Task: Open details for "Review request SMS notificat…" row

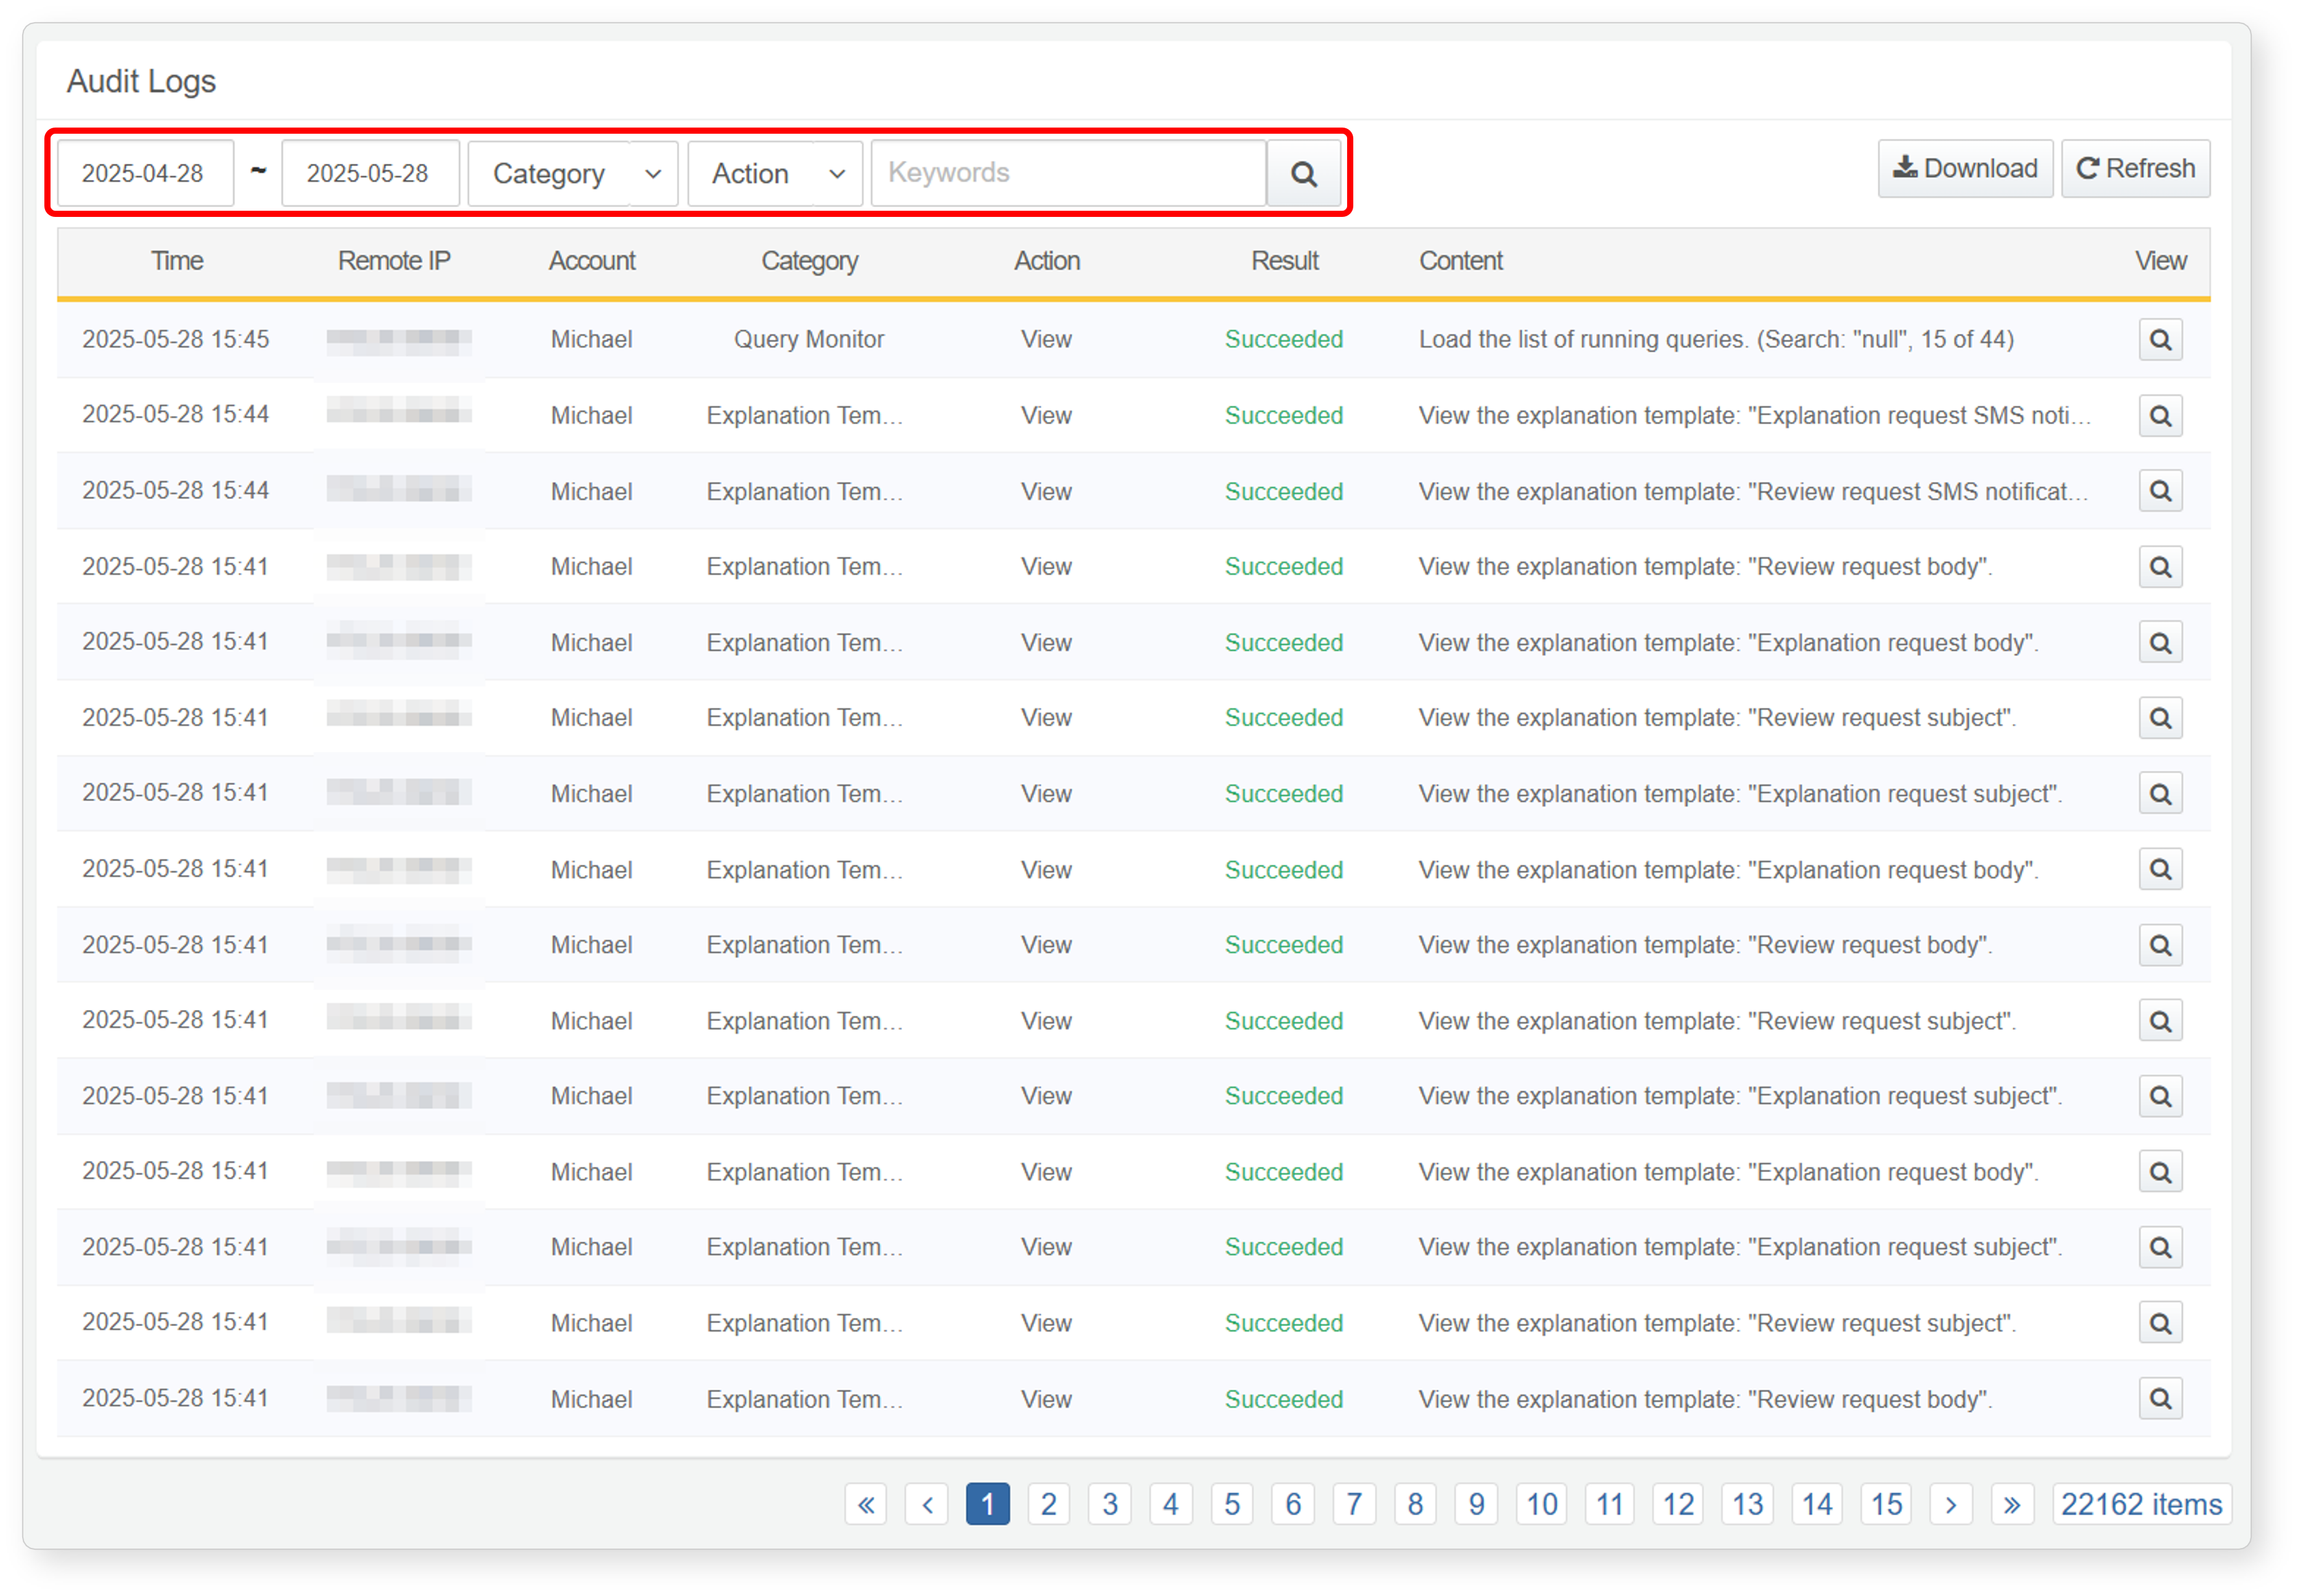Action: pyautogui.click(x=2160, y=491)
